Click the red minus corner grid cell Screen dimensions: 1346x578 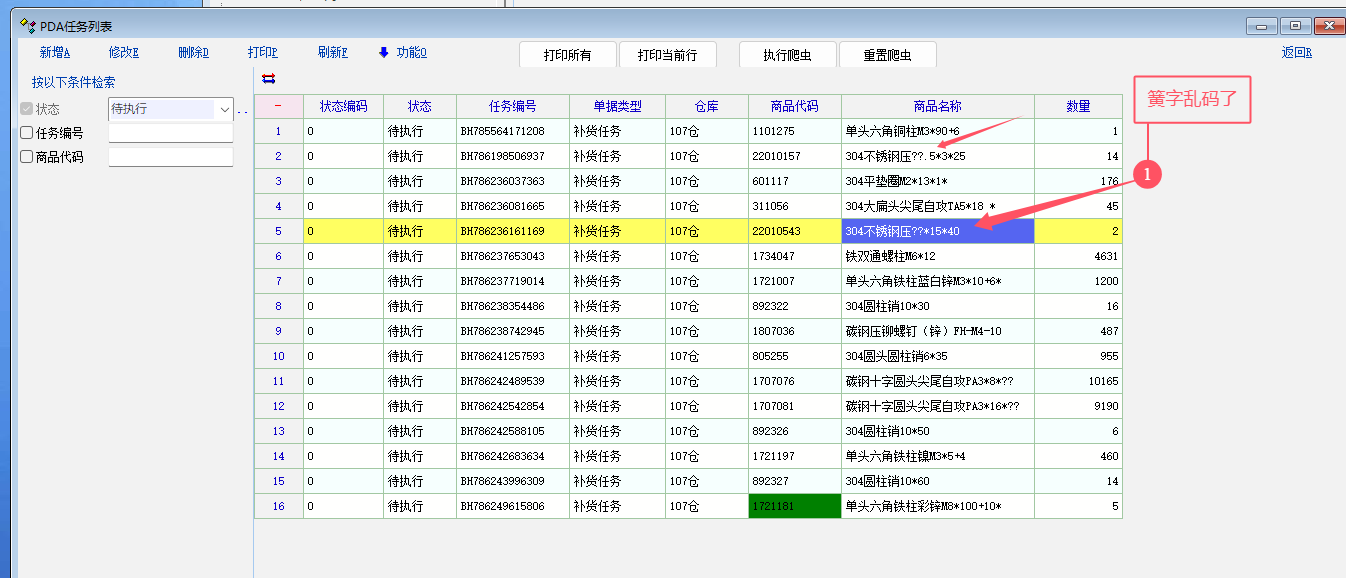tap(278, 106)
